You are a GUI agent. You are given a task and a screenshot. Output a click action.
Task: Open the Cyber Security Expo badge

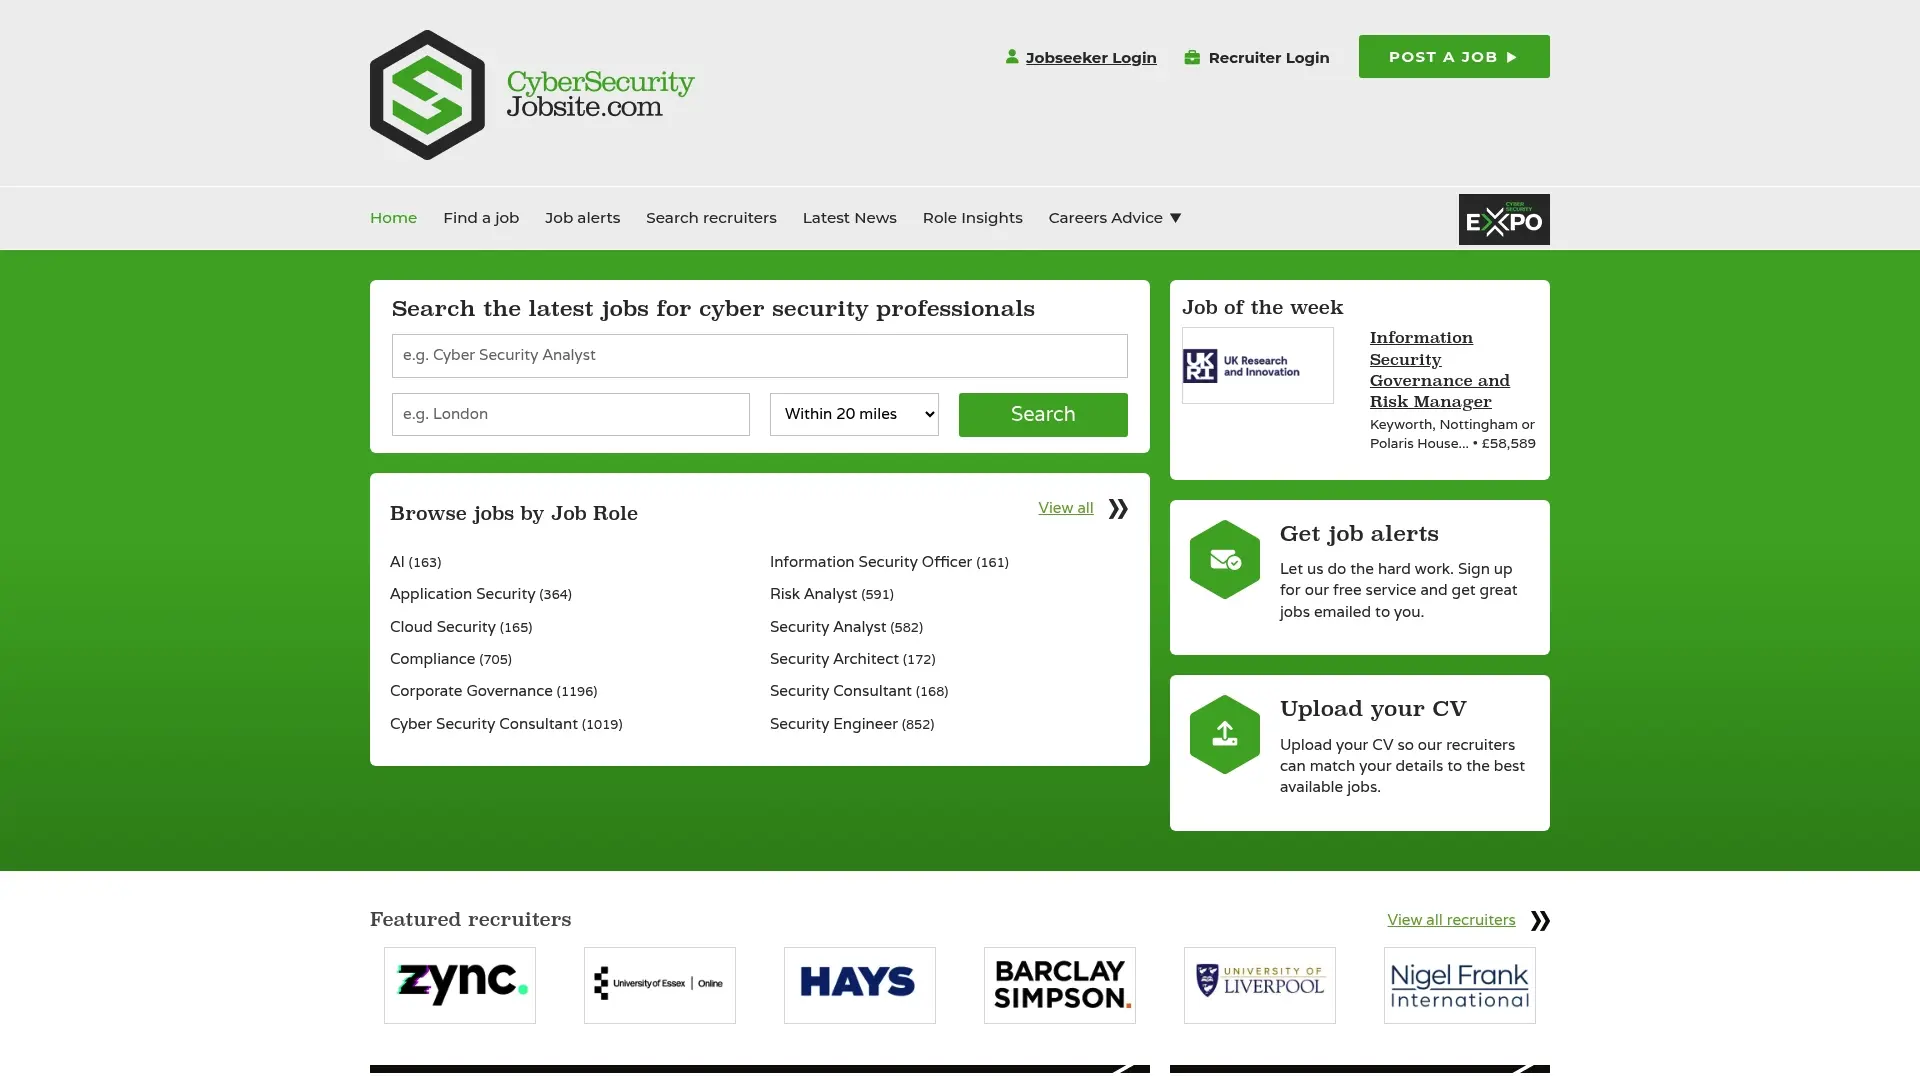(x=1504, y=219)
